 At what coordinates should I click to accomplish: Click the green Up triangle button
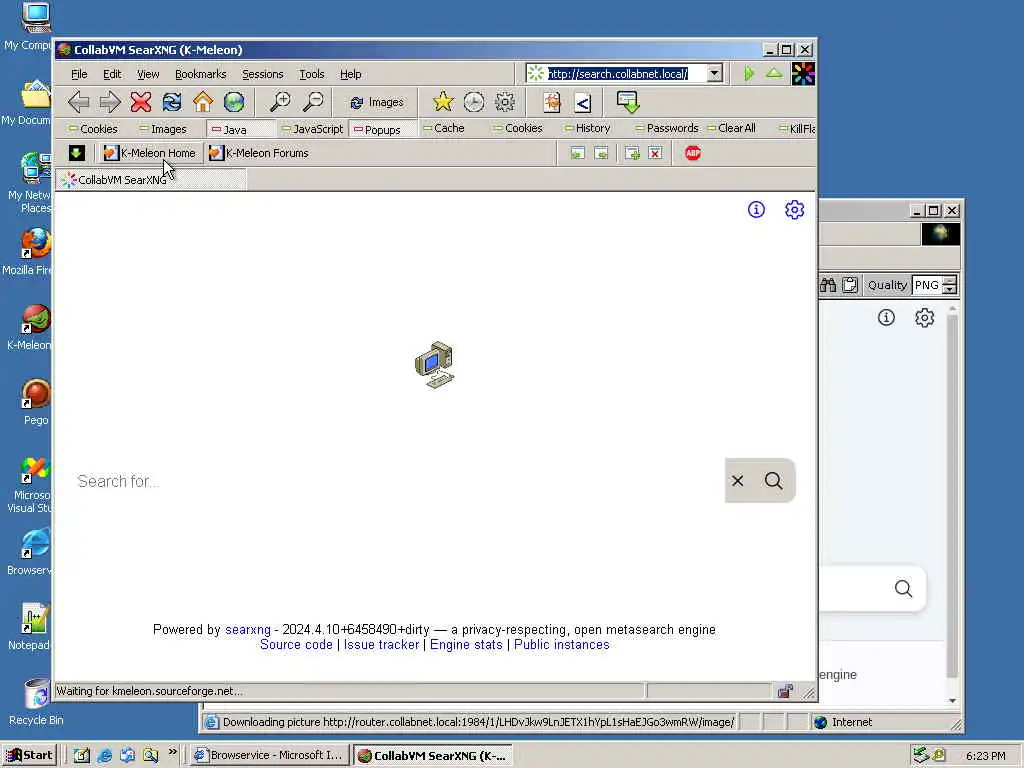tap(774, 73)
